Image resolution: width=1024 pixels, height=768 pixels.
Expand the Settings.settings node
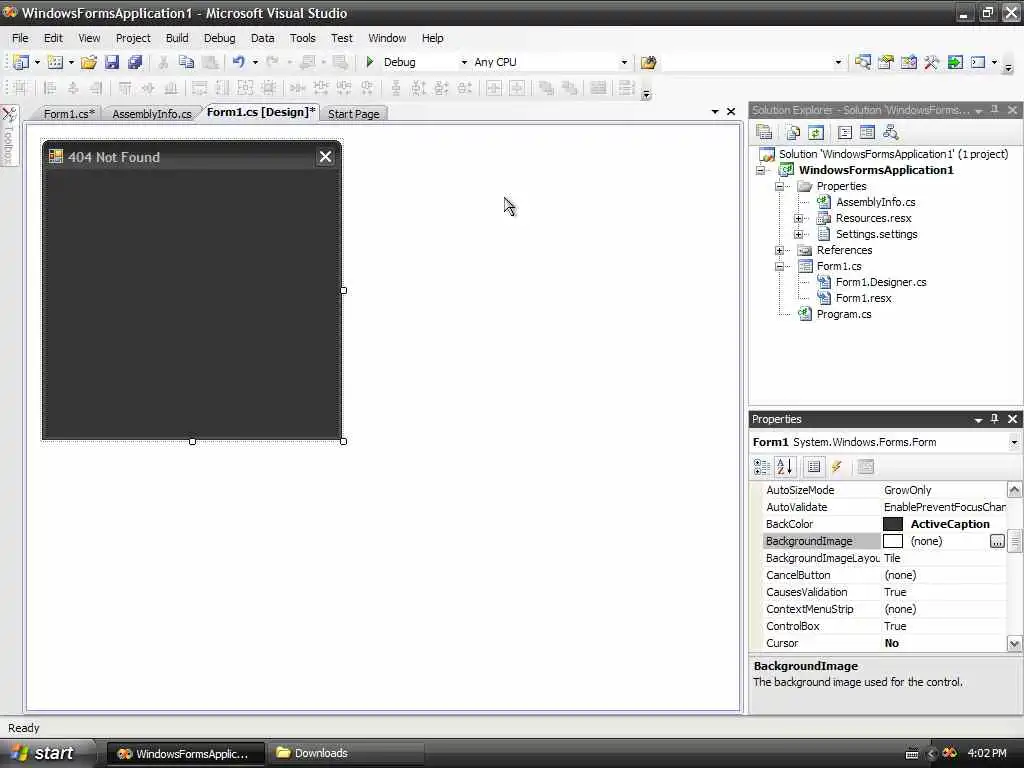pos(798,234)
